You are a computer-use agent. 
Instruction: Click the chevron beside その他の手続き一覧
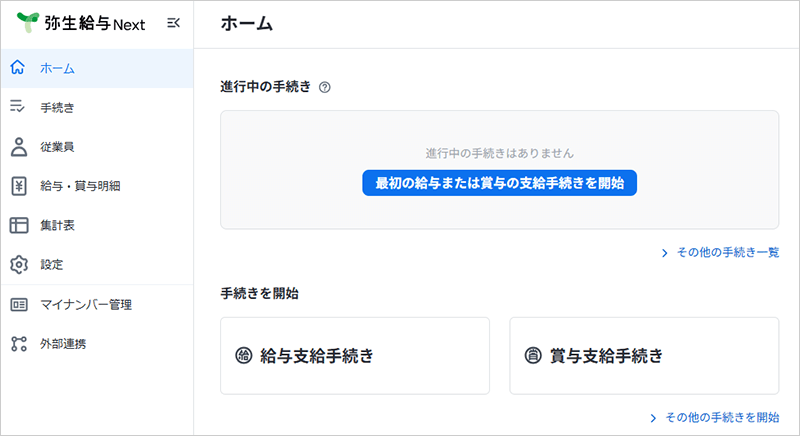pyautogui.click(x=665, y=253)
